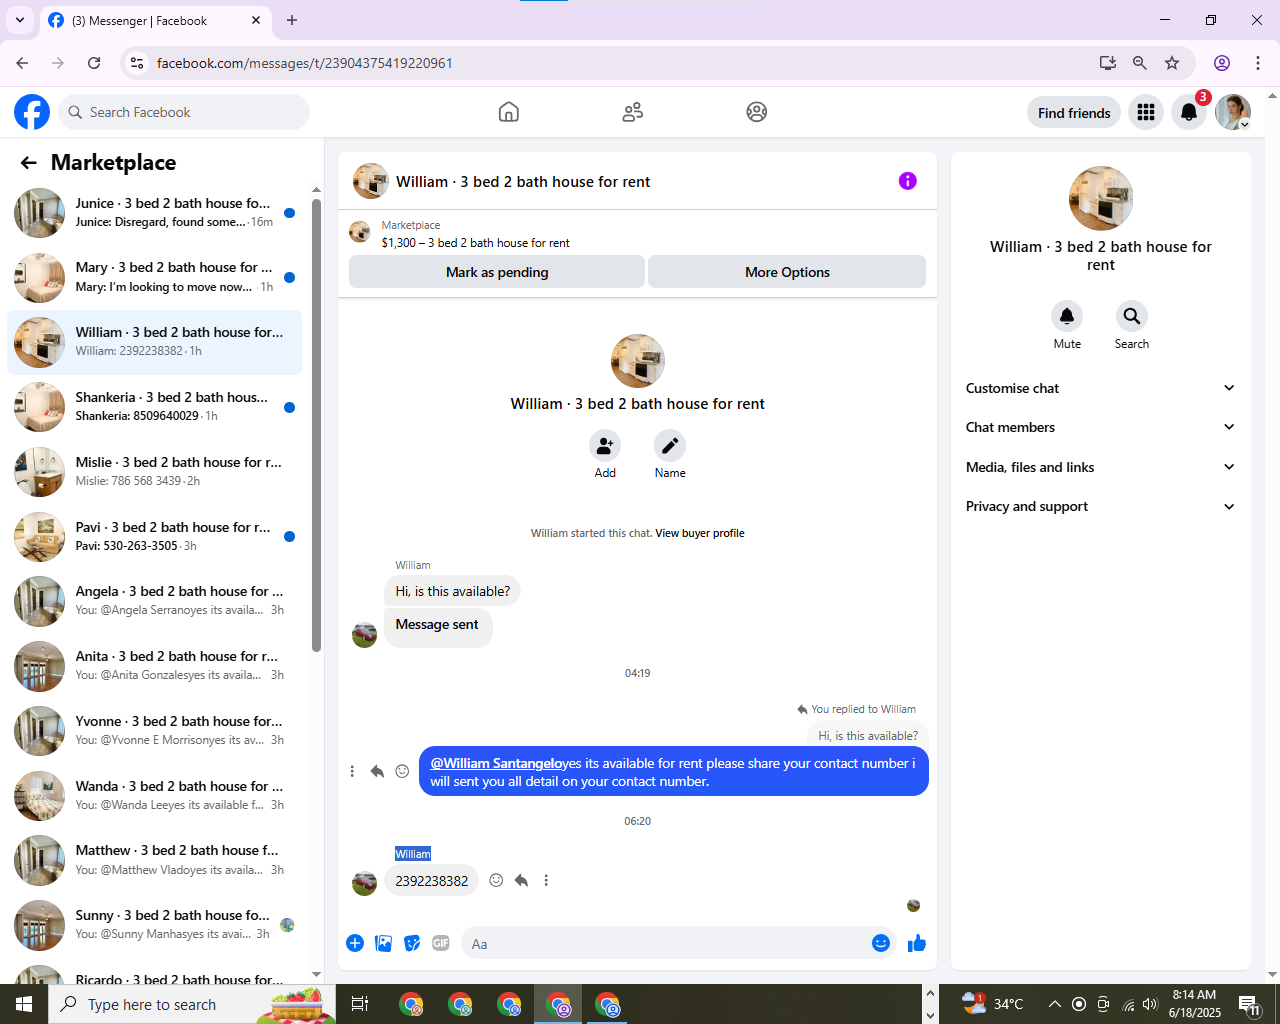Open Shankeria conversation in Marketplace list

pos(155,407)
